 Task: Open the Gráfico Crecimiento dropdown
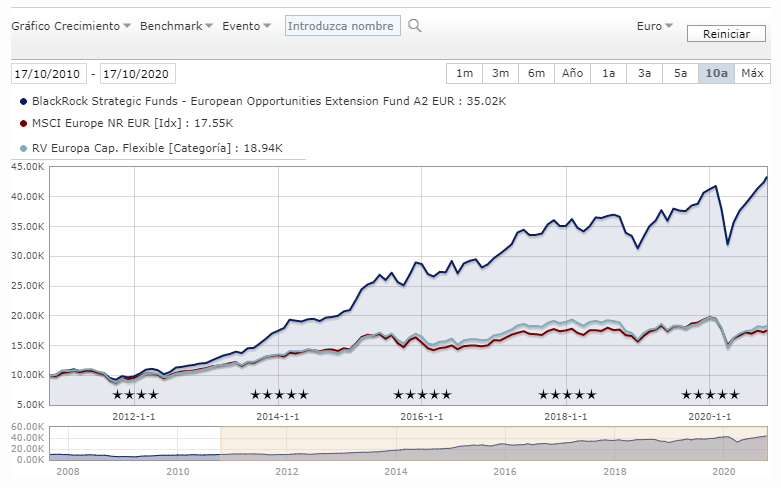tap(70, 26)
